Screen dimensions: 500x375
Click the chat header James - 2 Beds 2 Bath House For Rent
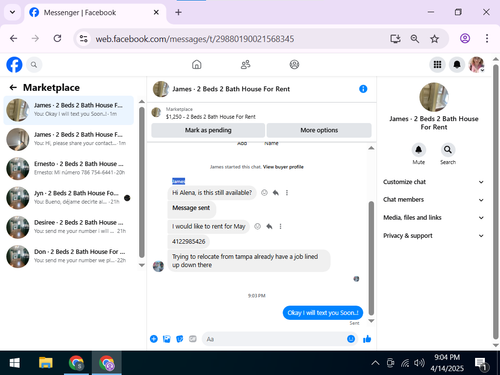click(231, 89)
